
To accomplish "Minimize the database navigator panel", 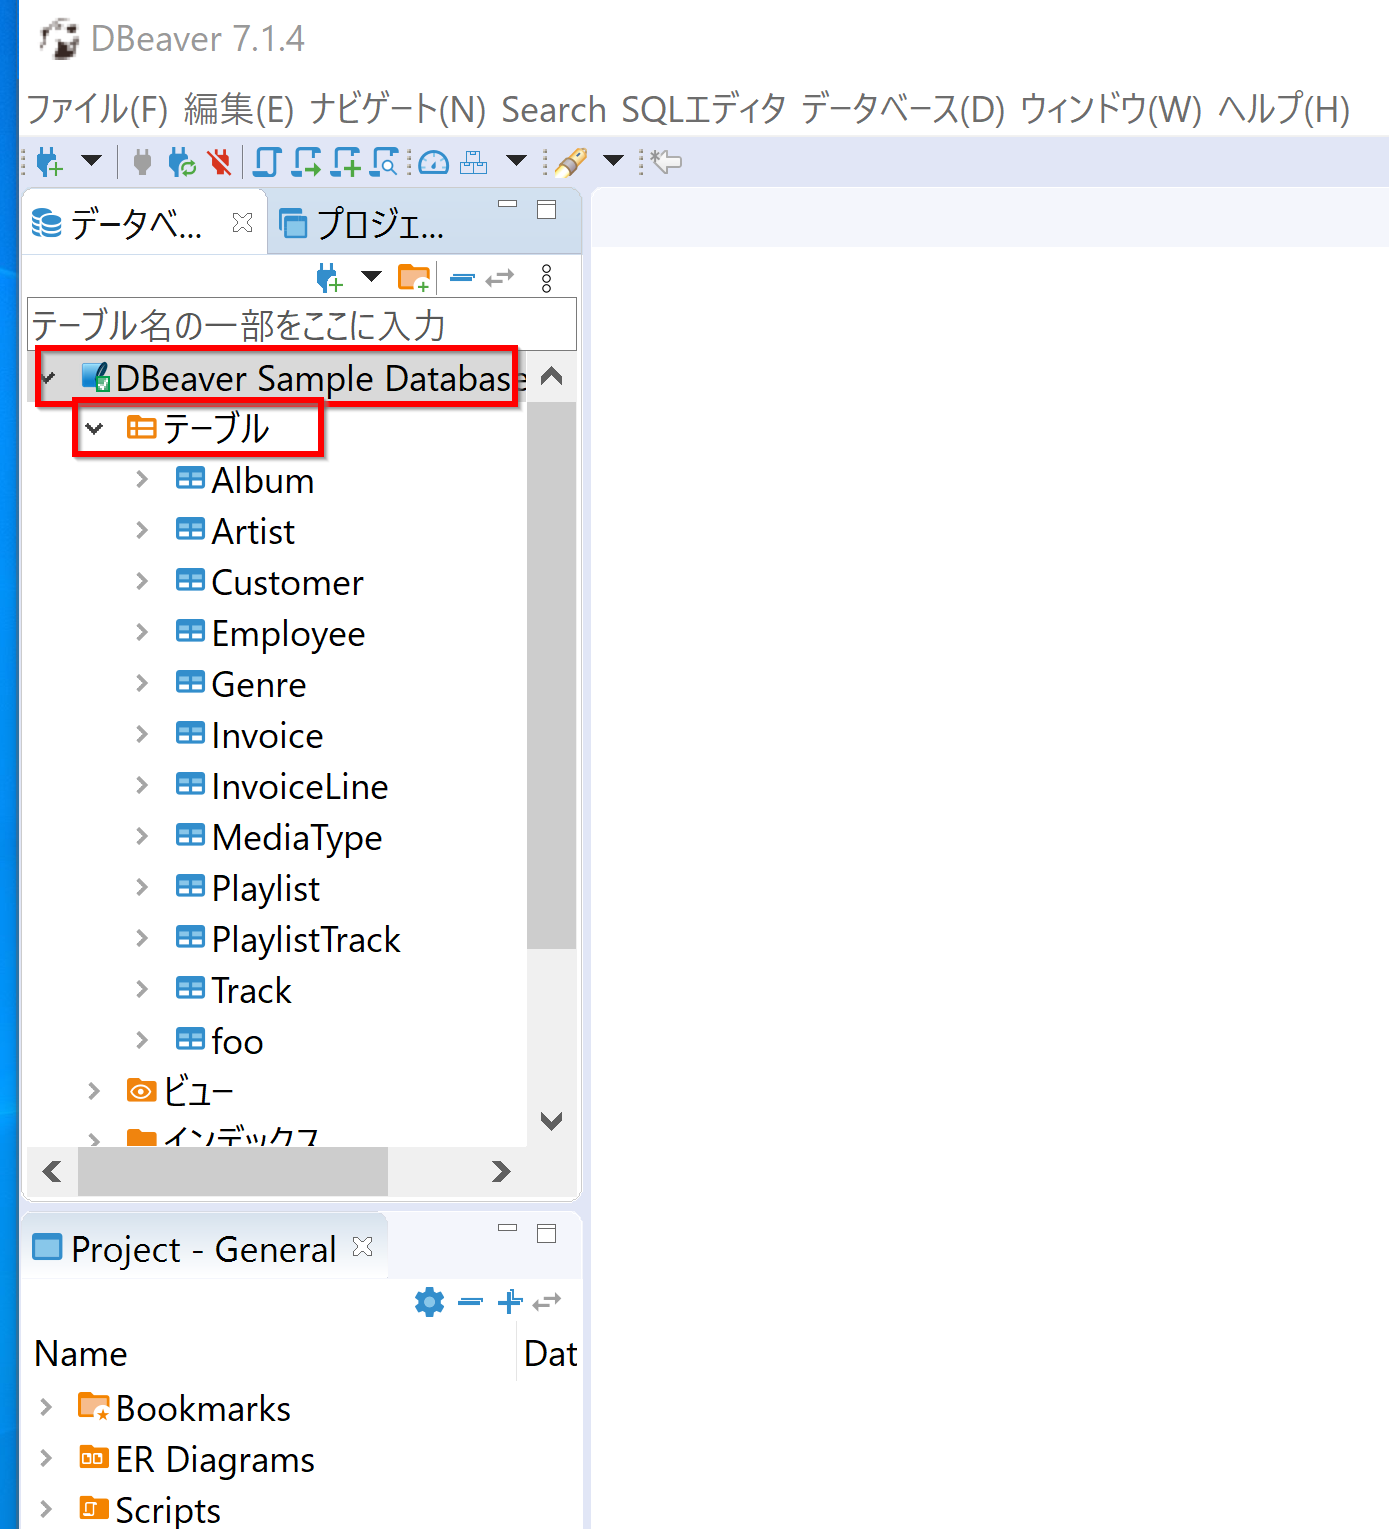I will tap(508, 204).
